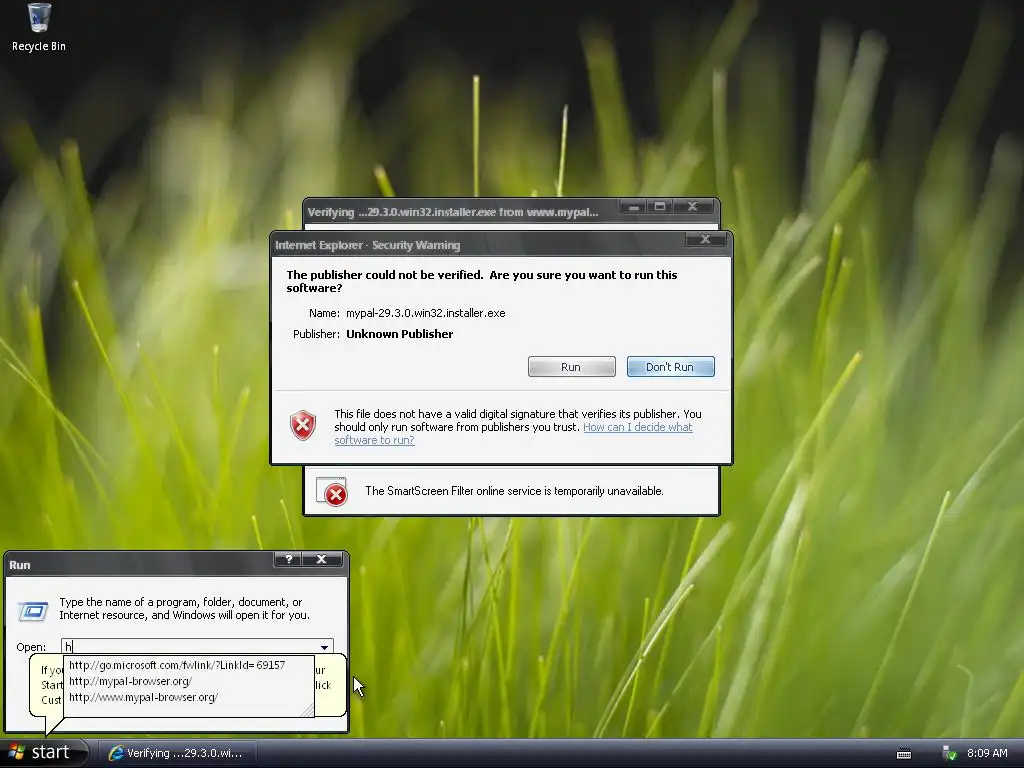
Task: Open 'How can I decide what software to run?' link
Action: 513,434
